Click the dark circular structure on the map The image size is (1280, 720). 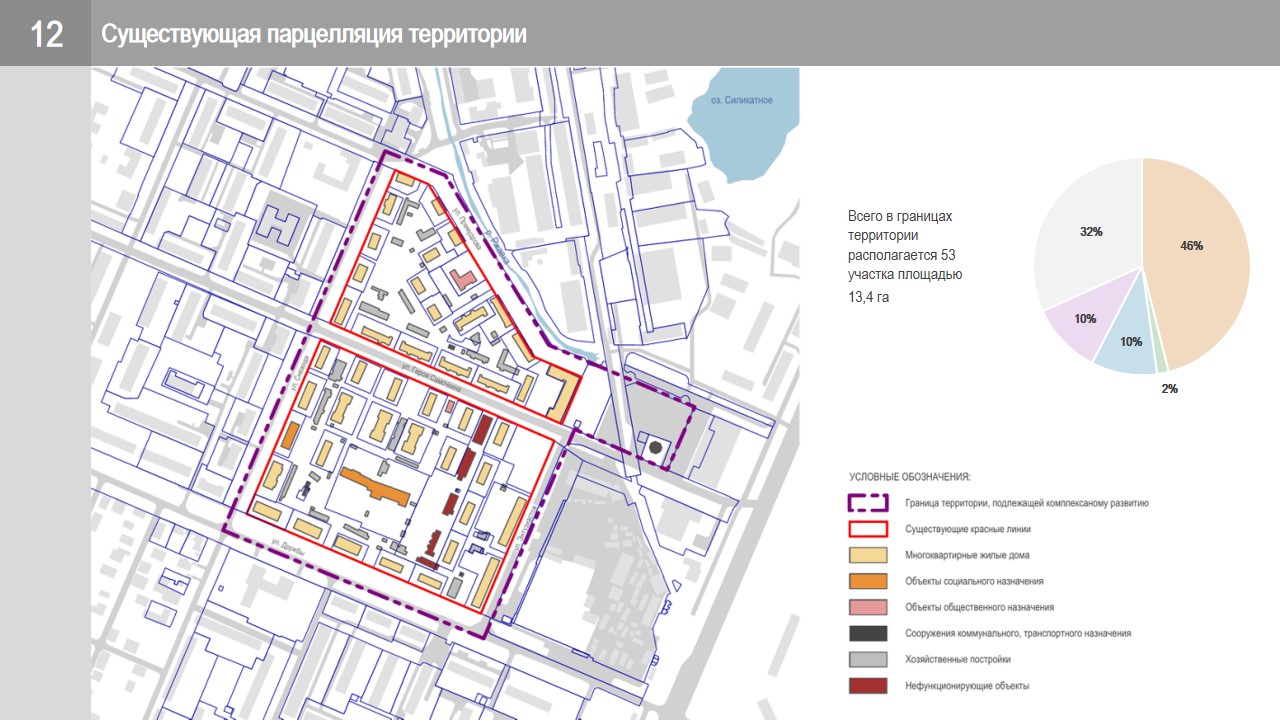pos(655,449)
